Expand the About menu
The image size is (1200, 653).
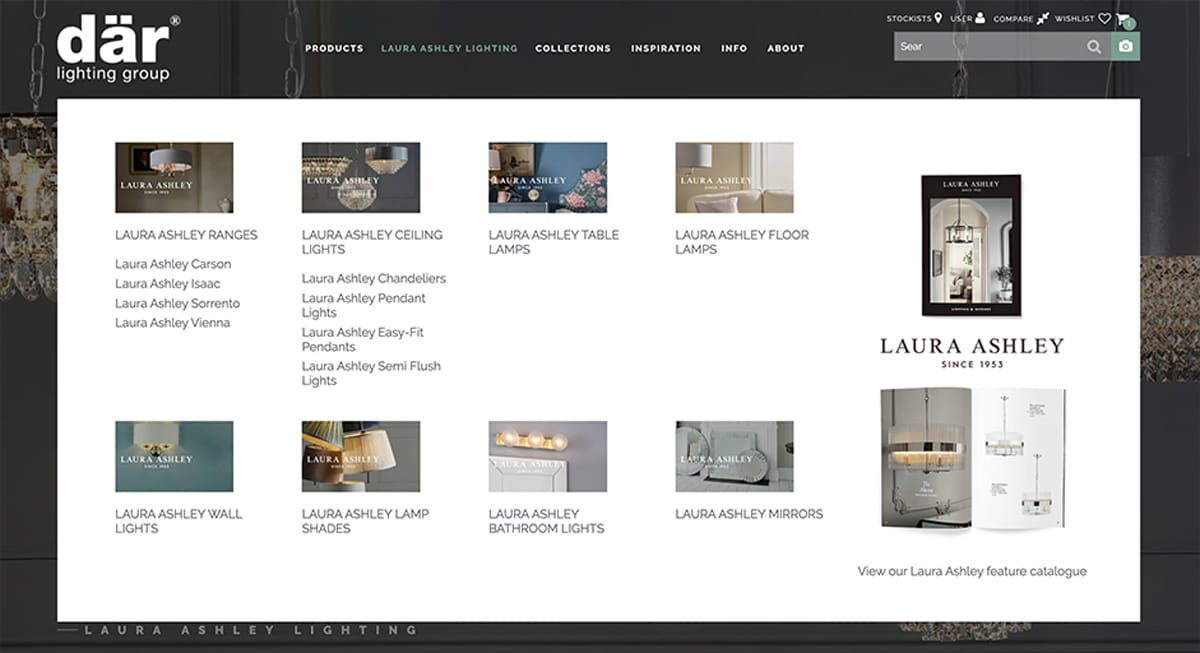tap(785, 48)
